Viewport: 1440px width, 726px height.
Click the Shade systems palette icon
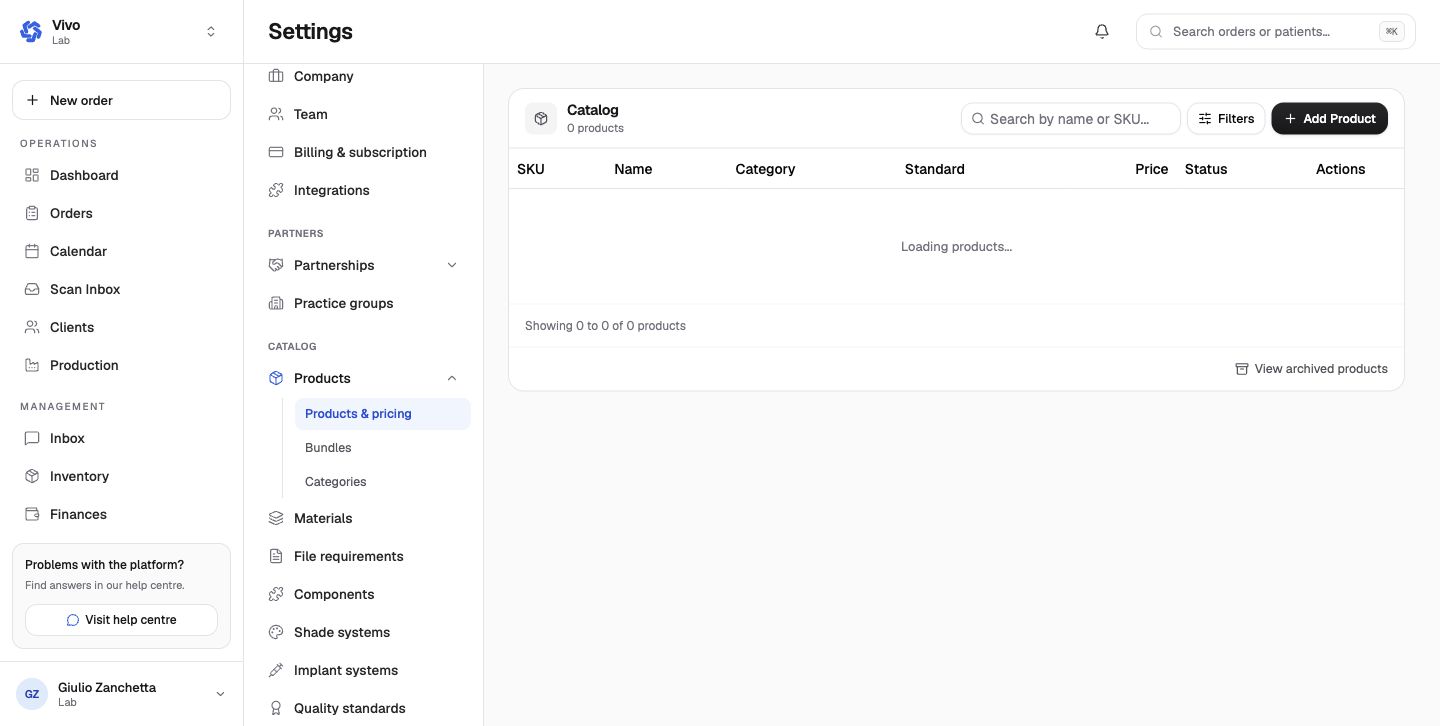coord(276,632)
